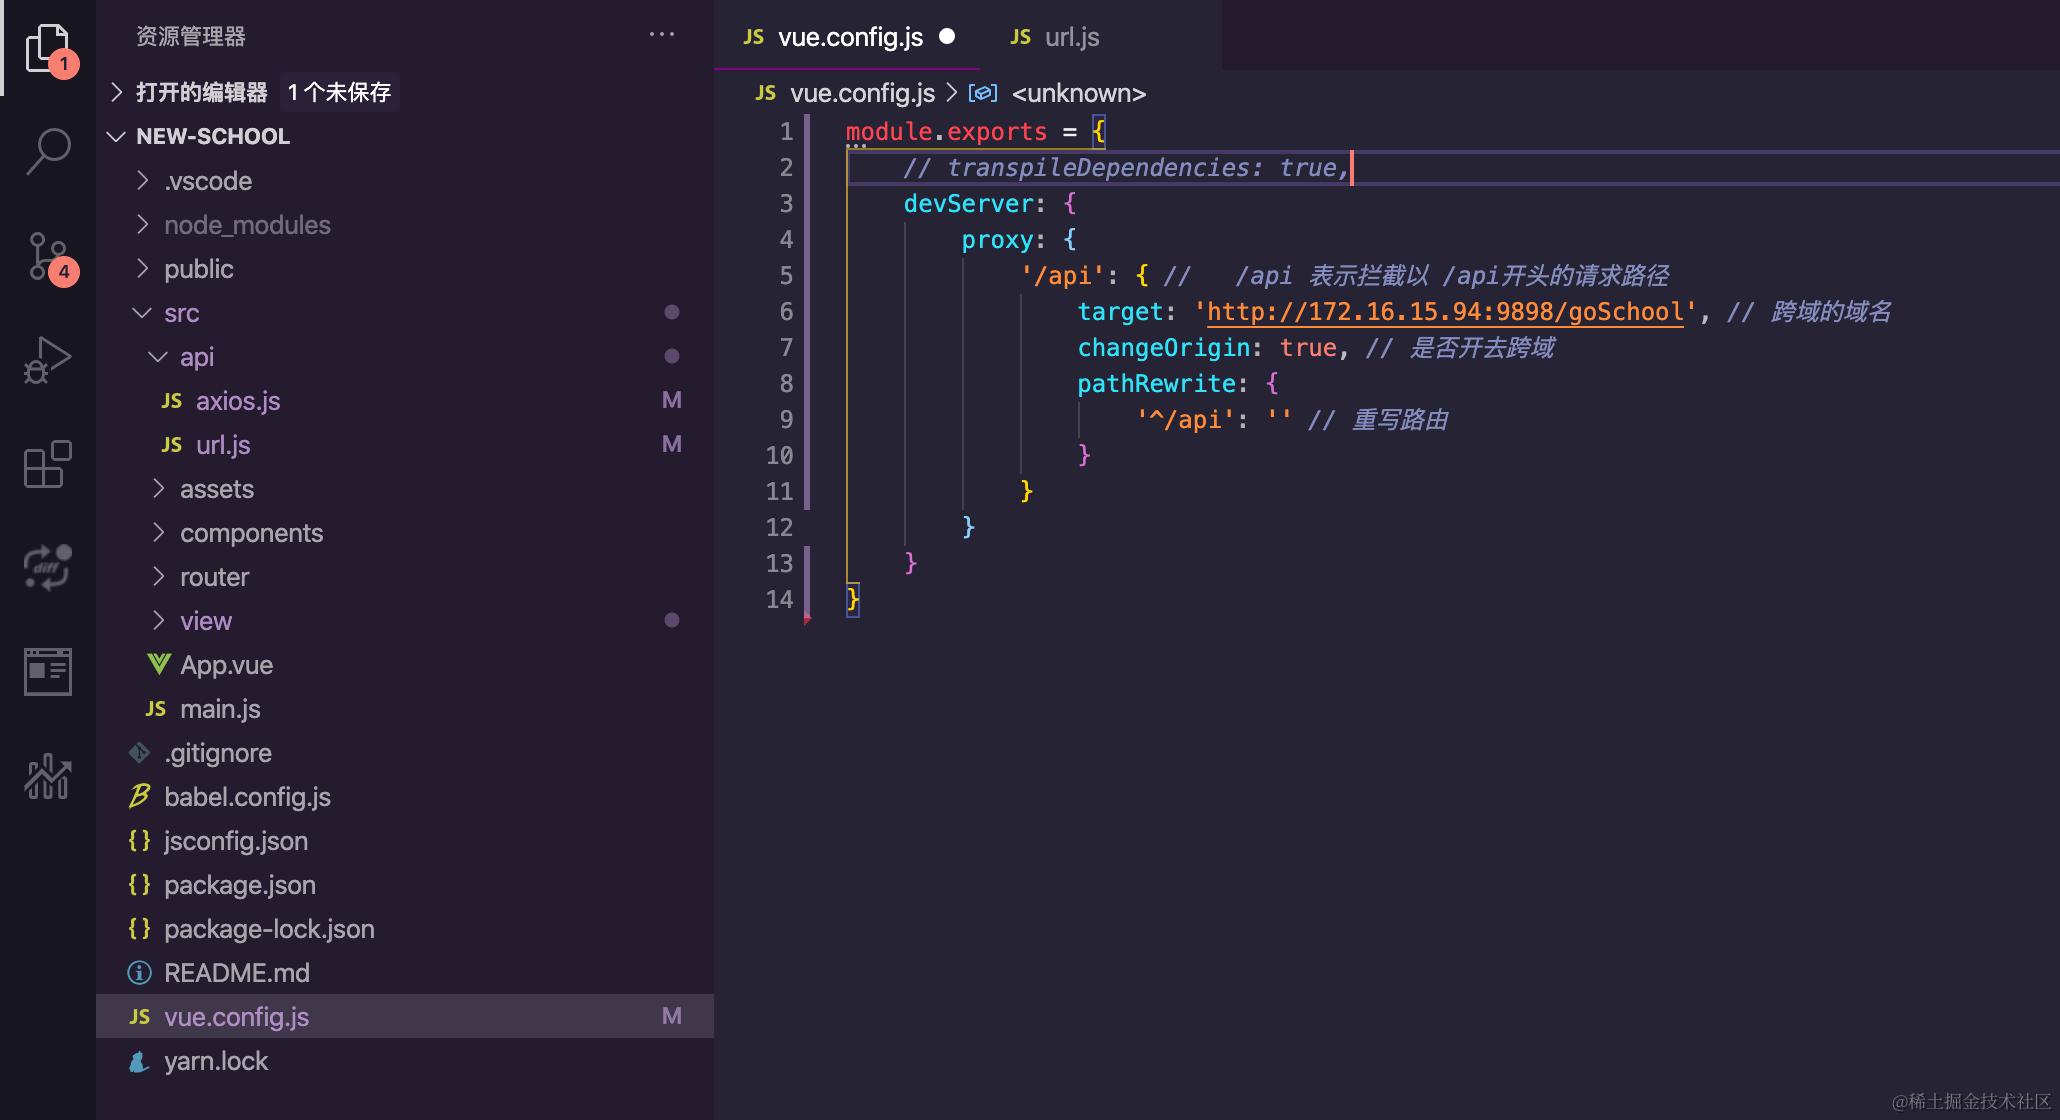
Task: Open the target URL link in code
Action: [x=1445, y=311]
